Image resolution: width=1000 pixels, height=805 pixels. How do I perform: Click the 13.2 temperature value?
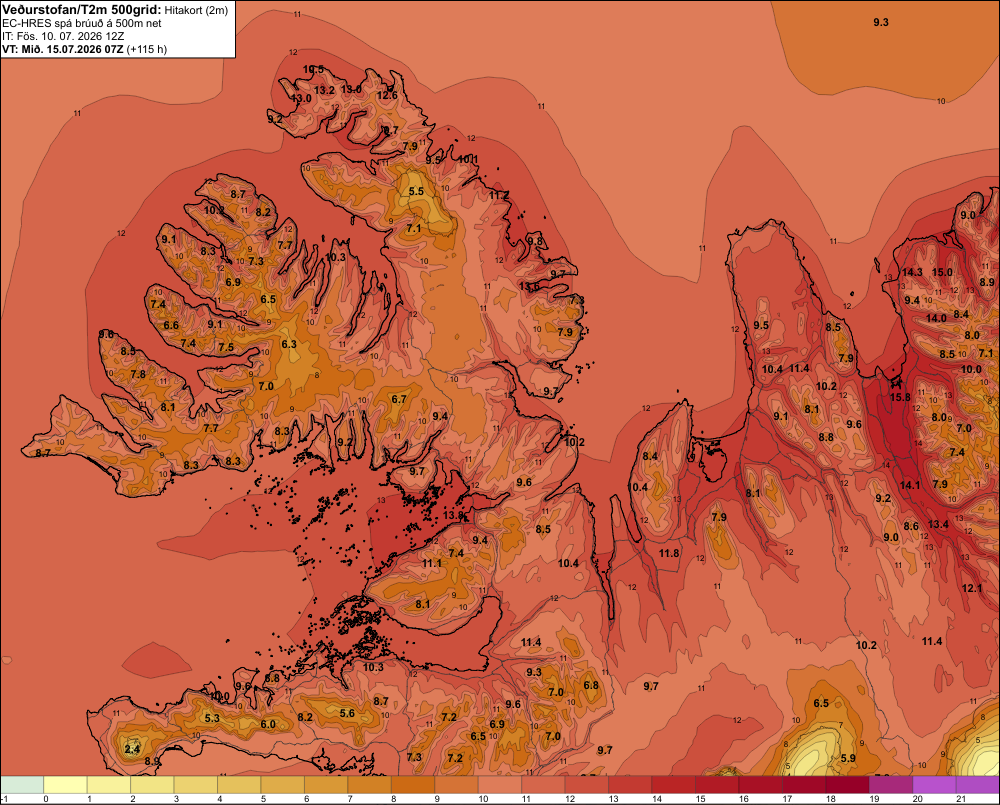[x=324, y=90]
